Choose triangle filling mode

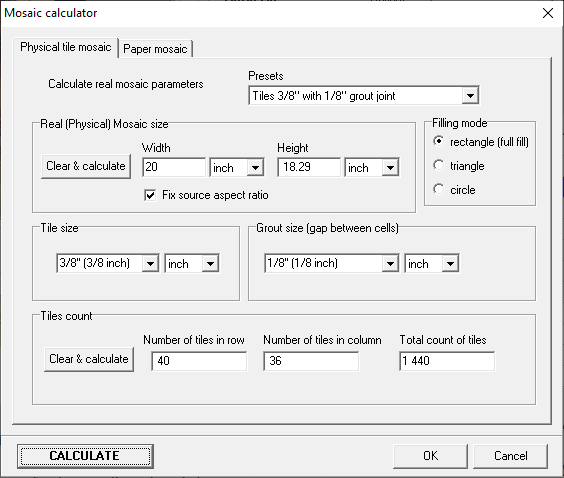click(x=438, y=165)
